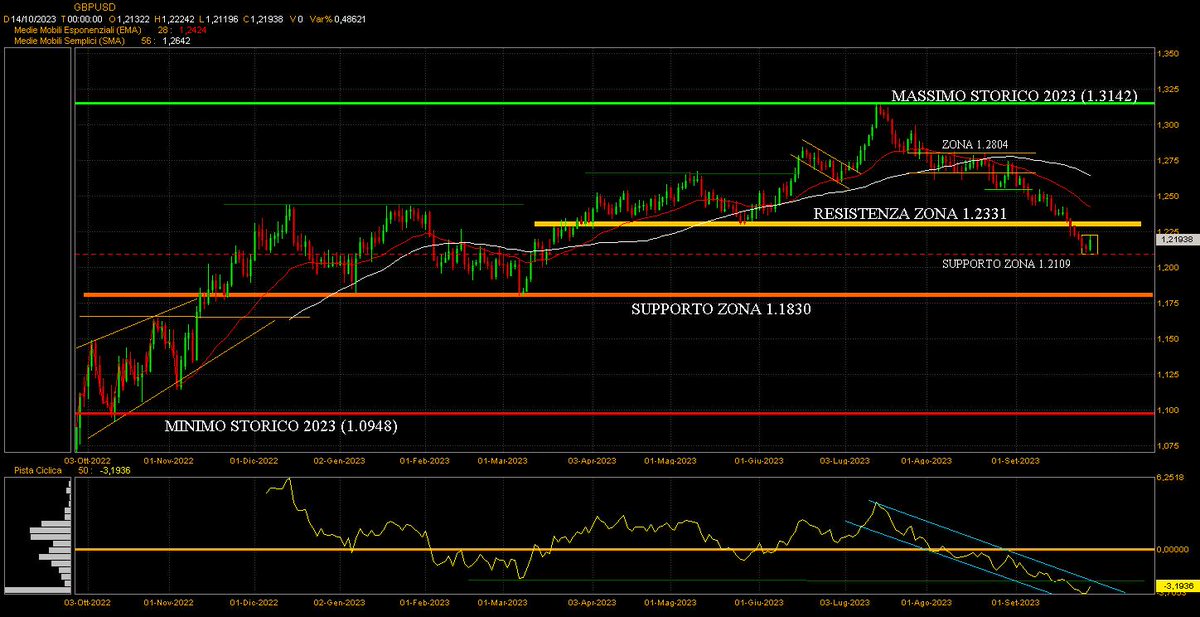Click the SUPPORTO ZONA 1.2109 label
The image size is (1200, 617).
1007,264
